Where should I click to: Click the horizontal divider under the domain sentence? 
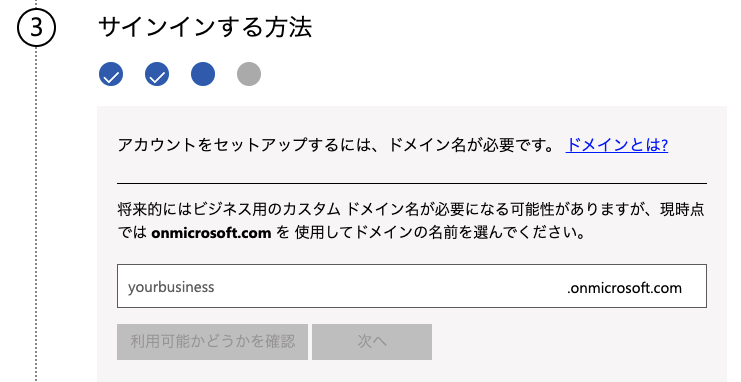pyautogui.click(x=412, y=183)
